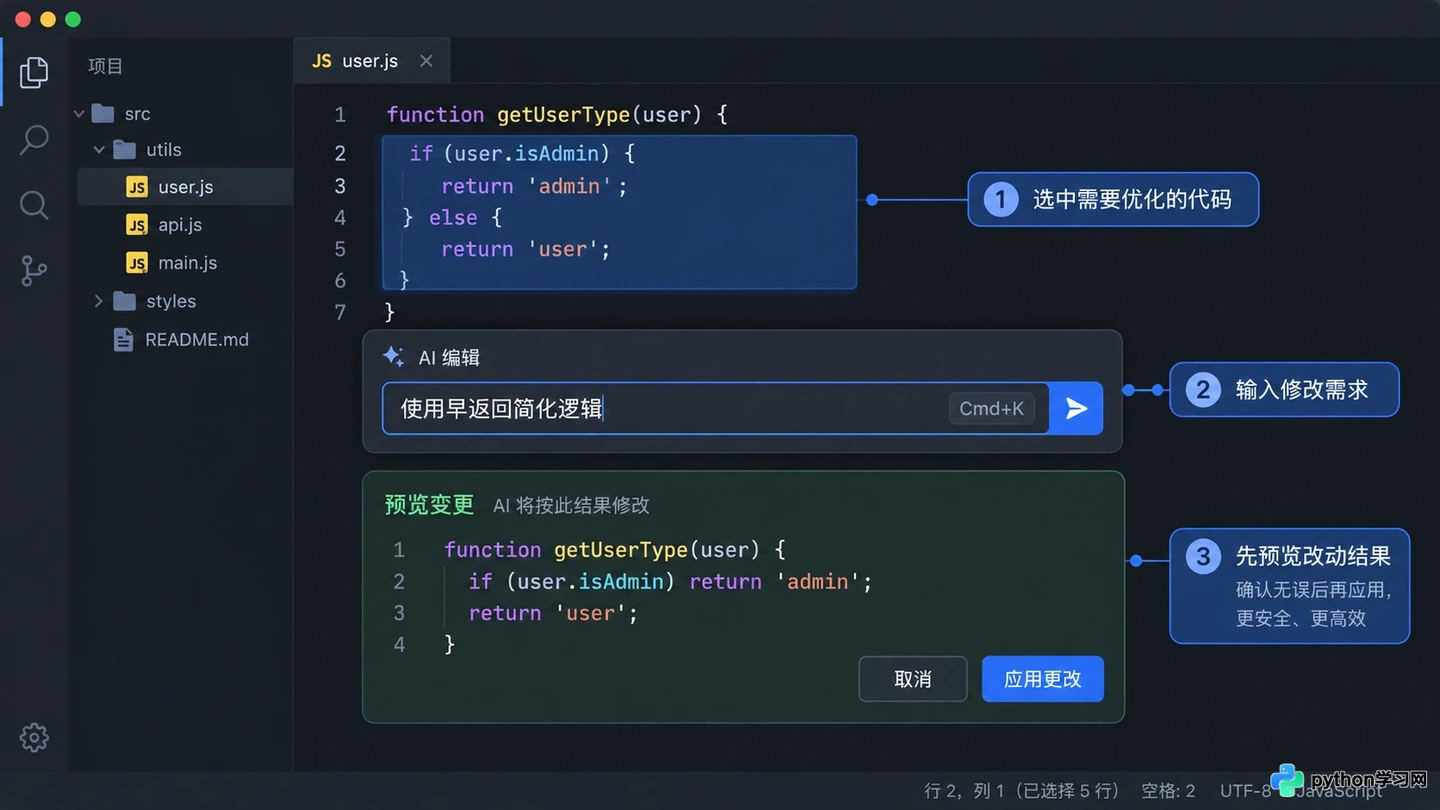Image resolution: width=1440 pixels, height=810 pixels.
Task: Collapse the src folder chevron
Action: (79, 114)
